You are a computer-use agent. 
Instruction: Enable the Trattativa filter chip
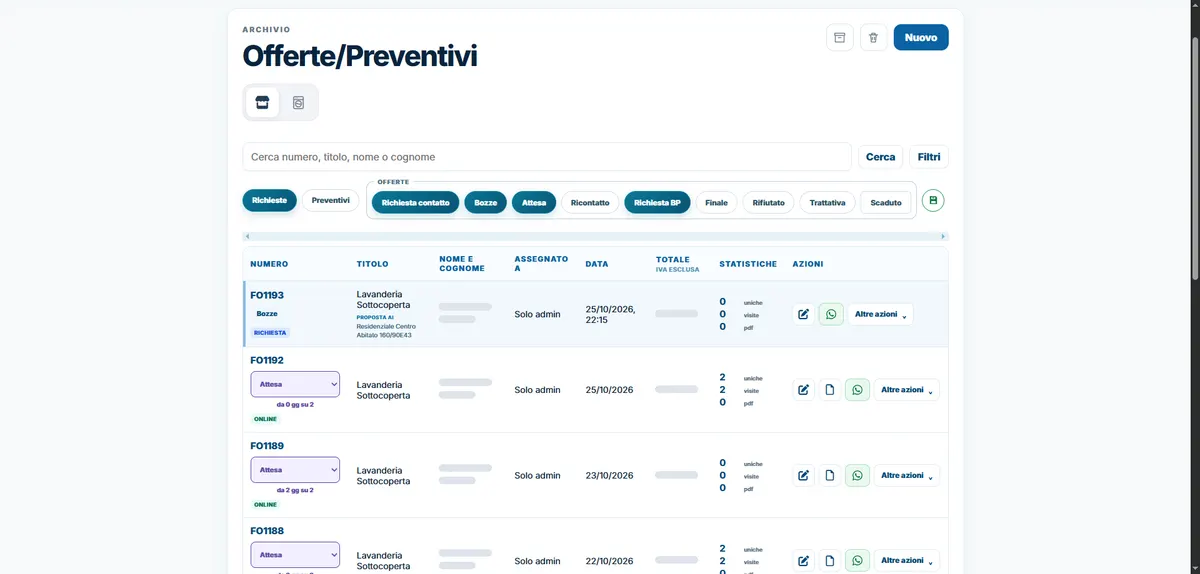pos(827,202)
